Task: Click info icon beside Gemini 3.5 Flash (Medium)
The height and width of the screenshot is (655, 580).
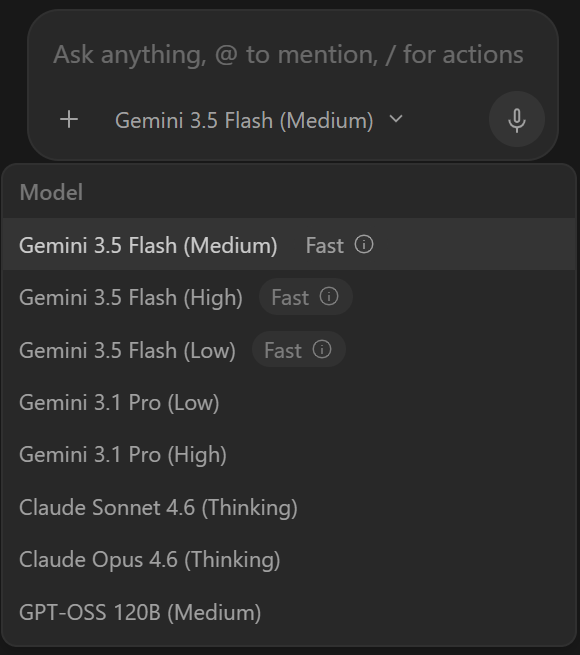Action: pyautogui.click(x=364, y=244)
